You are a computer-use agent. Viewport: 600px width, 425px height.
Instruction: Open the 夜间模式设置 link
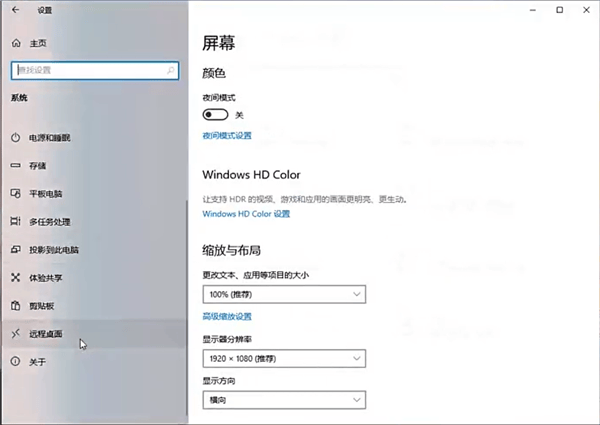click(x=227, y=135)
